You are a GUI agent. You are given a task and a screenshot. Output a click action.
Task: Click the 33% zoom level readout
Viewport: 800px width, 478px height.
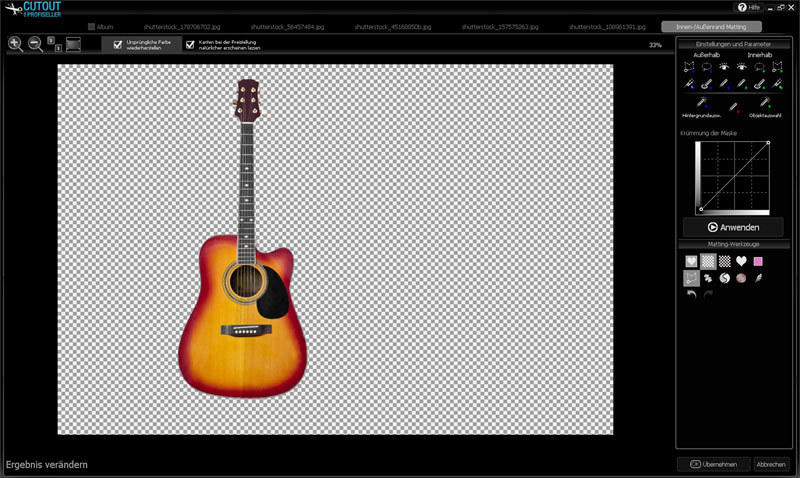point(655,45)
